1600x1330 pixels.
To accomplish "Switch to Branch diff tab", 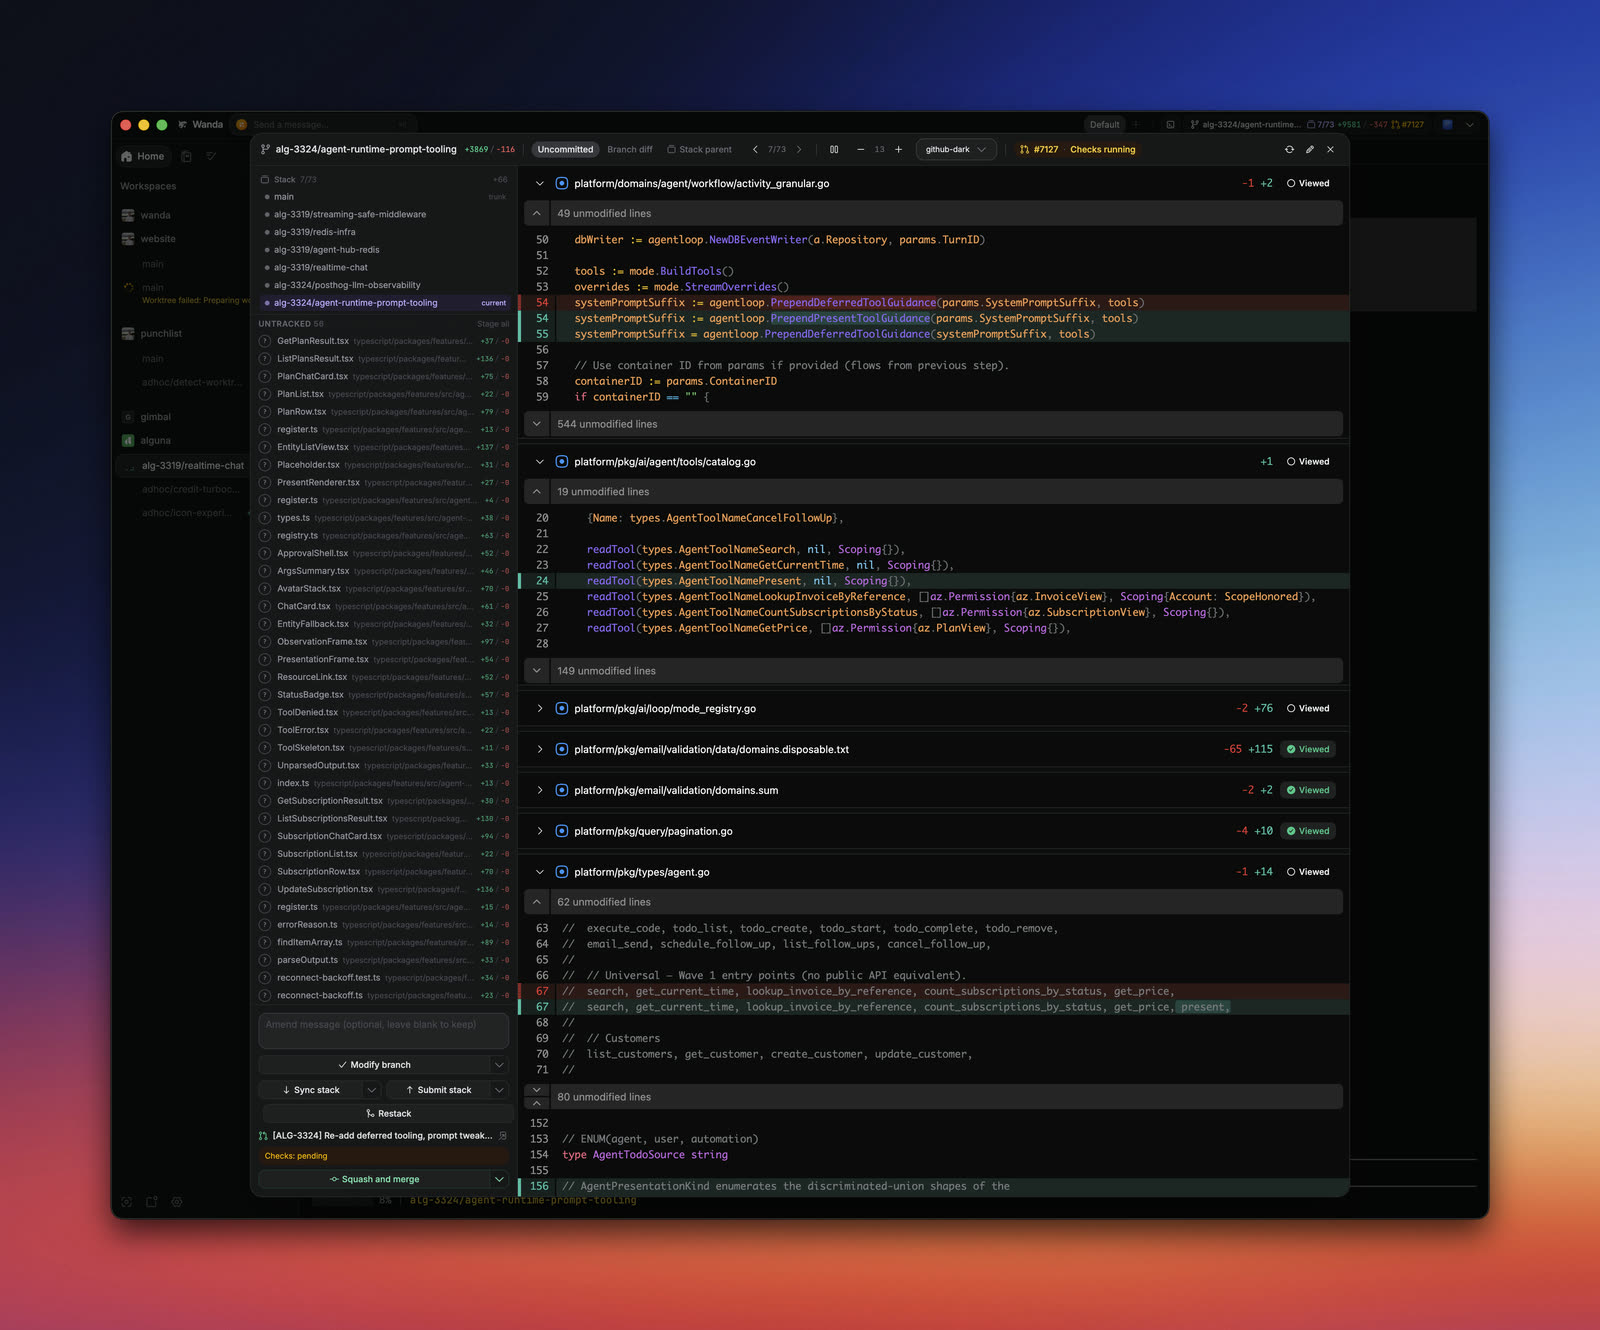I will pyautogui.click(x=630, y=150).
